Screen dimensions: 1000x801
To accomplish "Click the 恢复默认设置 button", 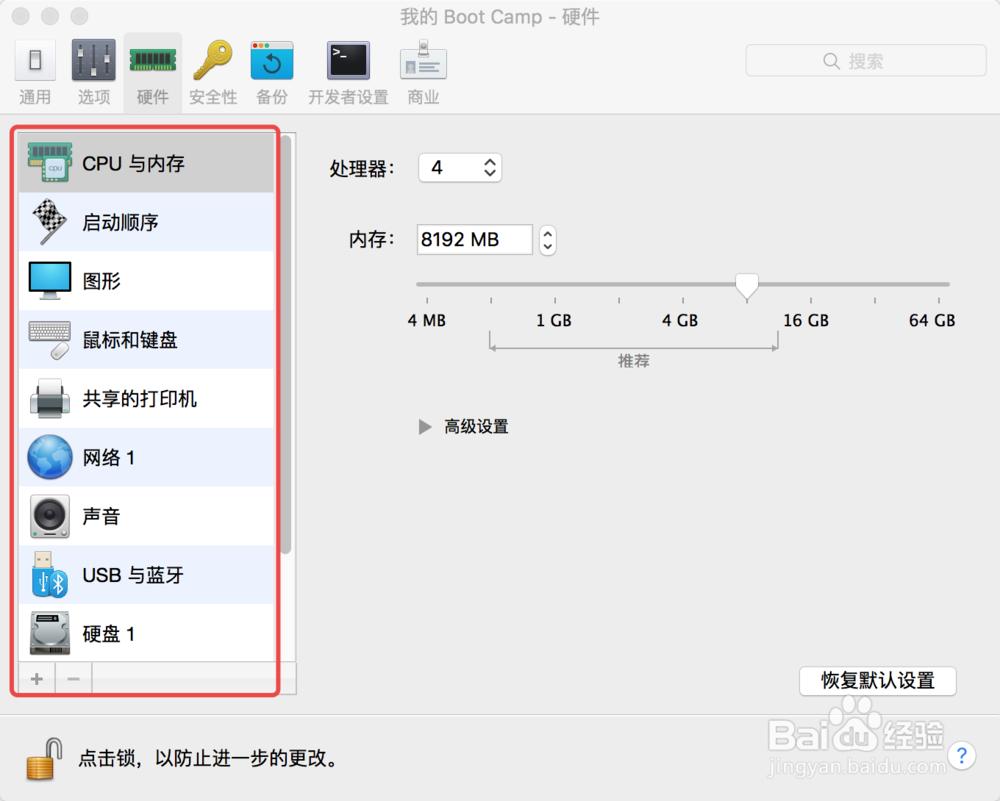I will 878,681.
